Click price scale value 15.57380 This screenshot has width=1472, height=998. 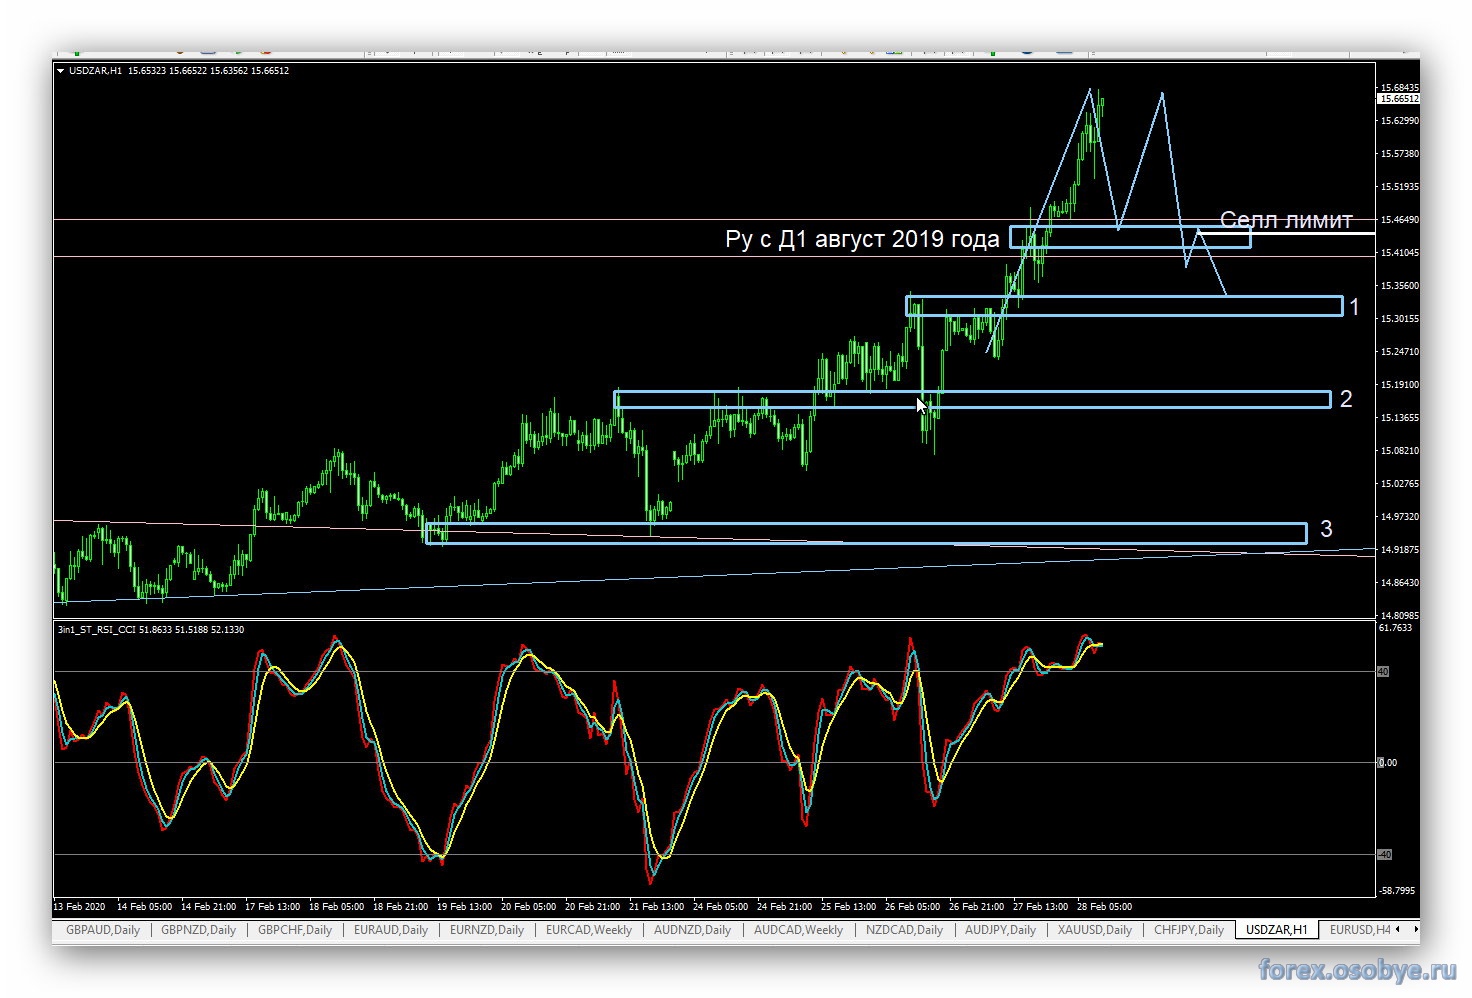(x=1399, y=154)
